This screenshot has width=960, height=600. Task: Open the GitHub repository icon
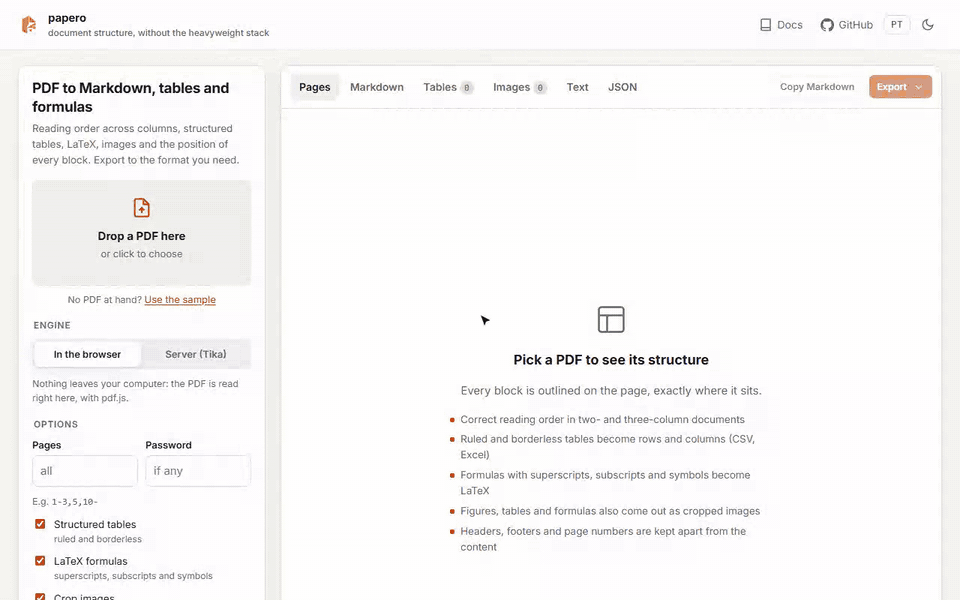click(827, 25)
